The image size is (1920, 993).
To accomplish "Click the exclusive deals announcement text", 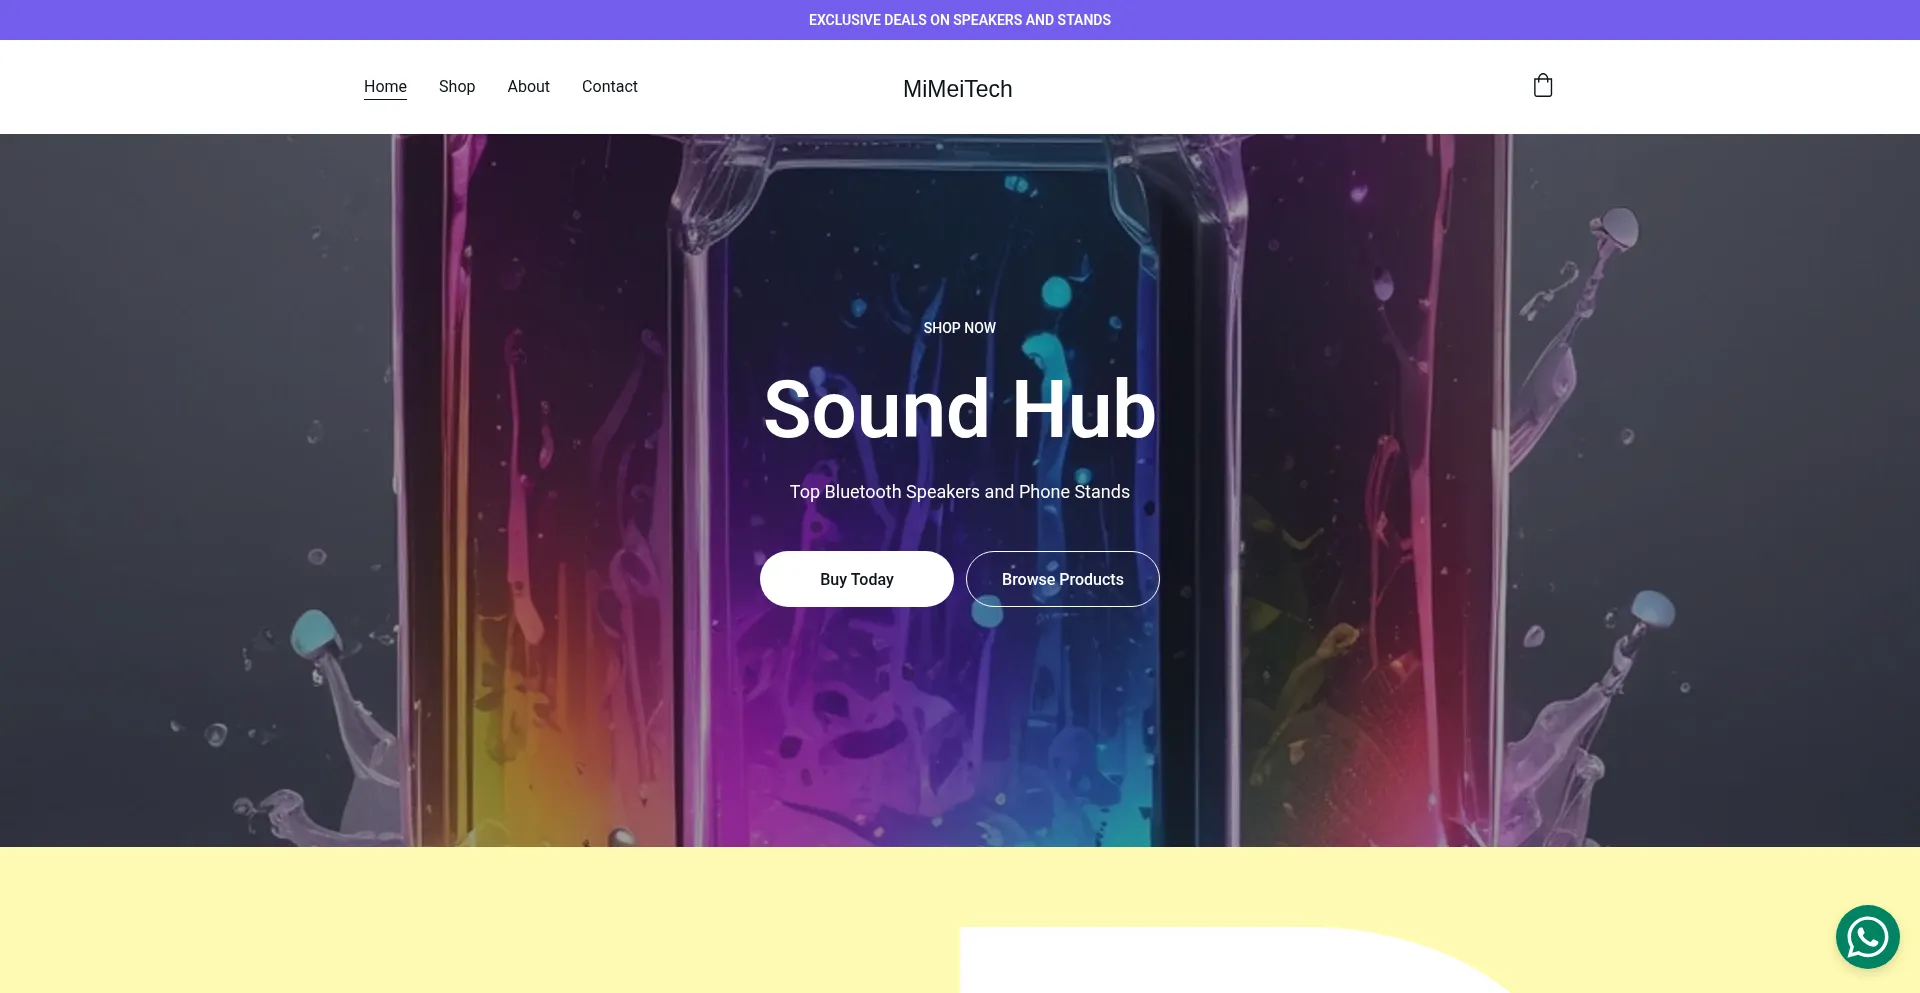I will [x=960, y=20].
